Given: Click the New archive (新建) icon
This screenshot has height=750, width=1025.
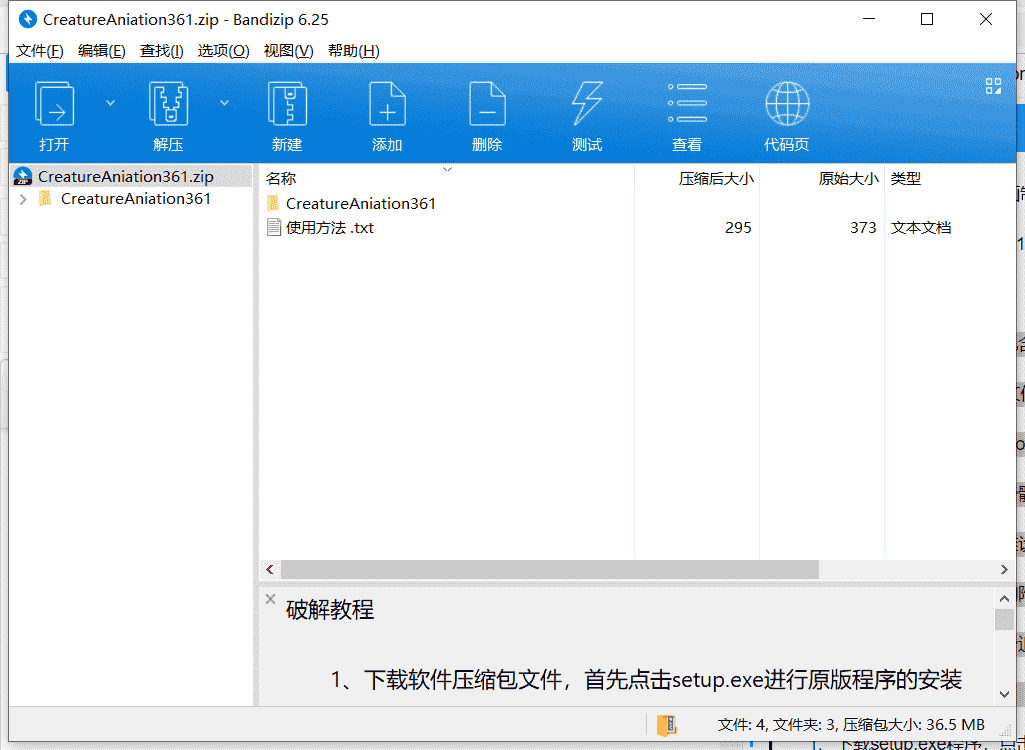Looking at the screenshot, I should [x=287, y=104].
